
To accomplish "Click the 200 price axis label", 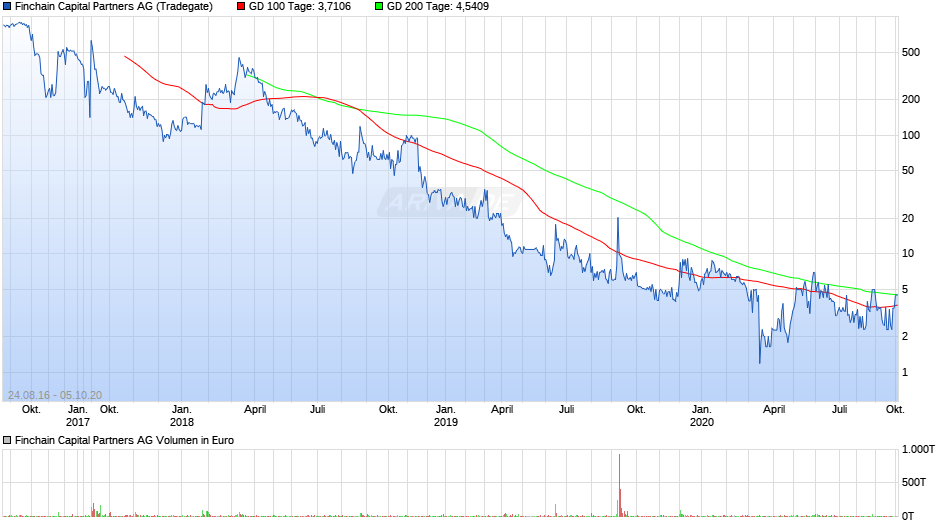I will pyautogui.click(x=911, y=100).
